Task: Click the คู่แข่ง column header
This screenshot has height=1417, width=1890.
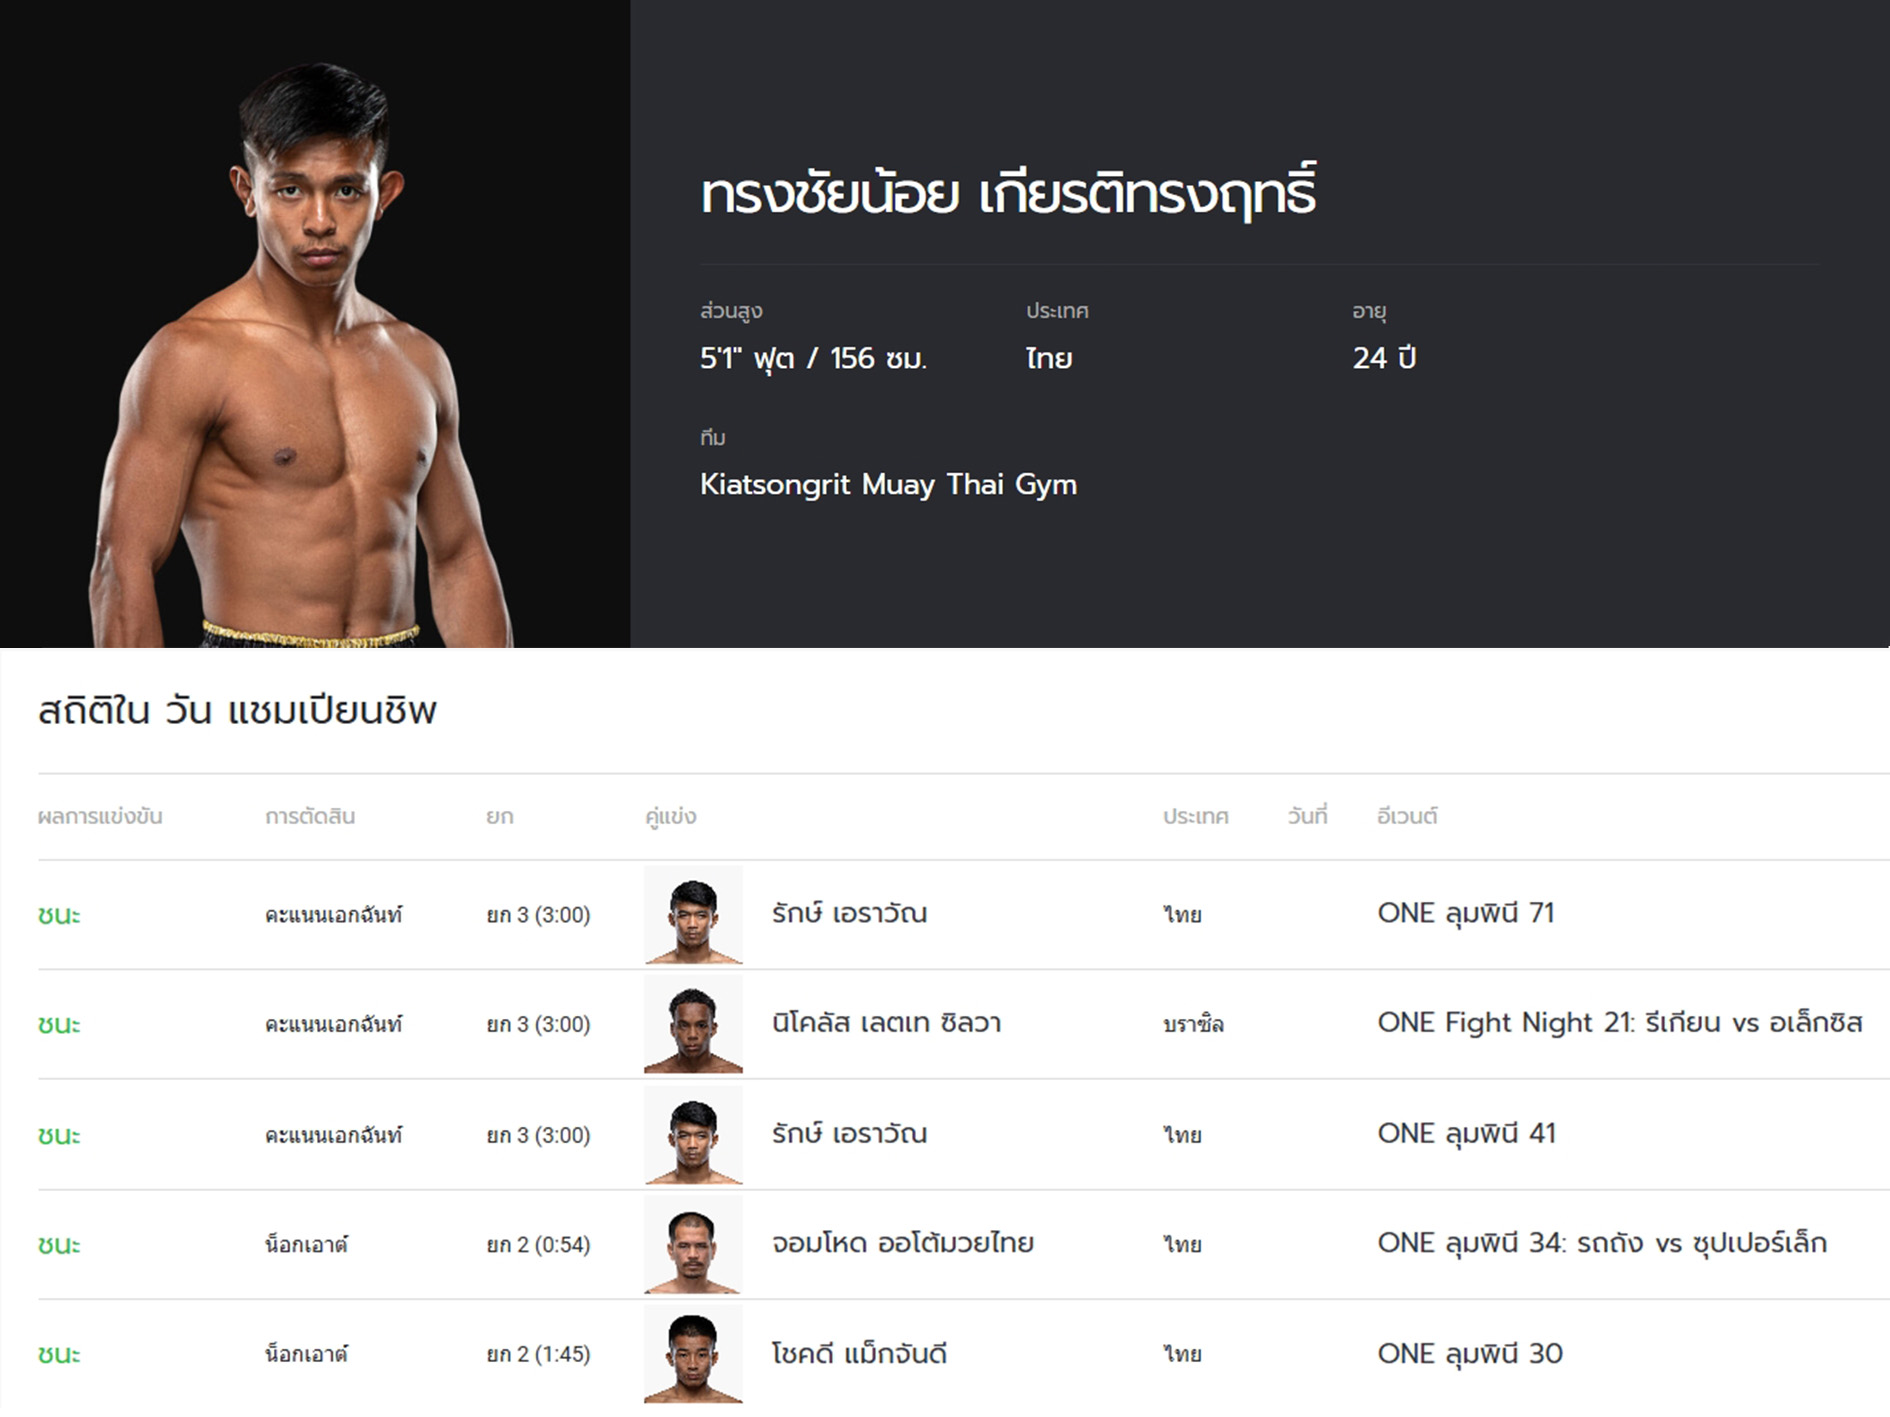Action: (x=670, y=816)
